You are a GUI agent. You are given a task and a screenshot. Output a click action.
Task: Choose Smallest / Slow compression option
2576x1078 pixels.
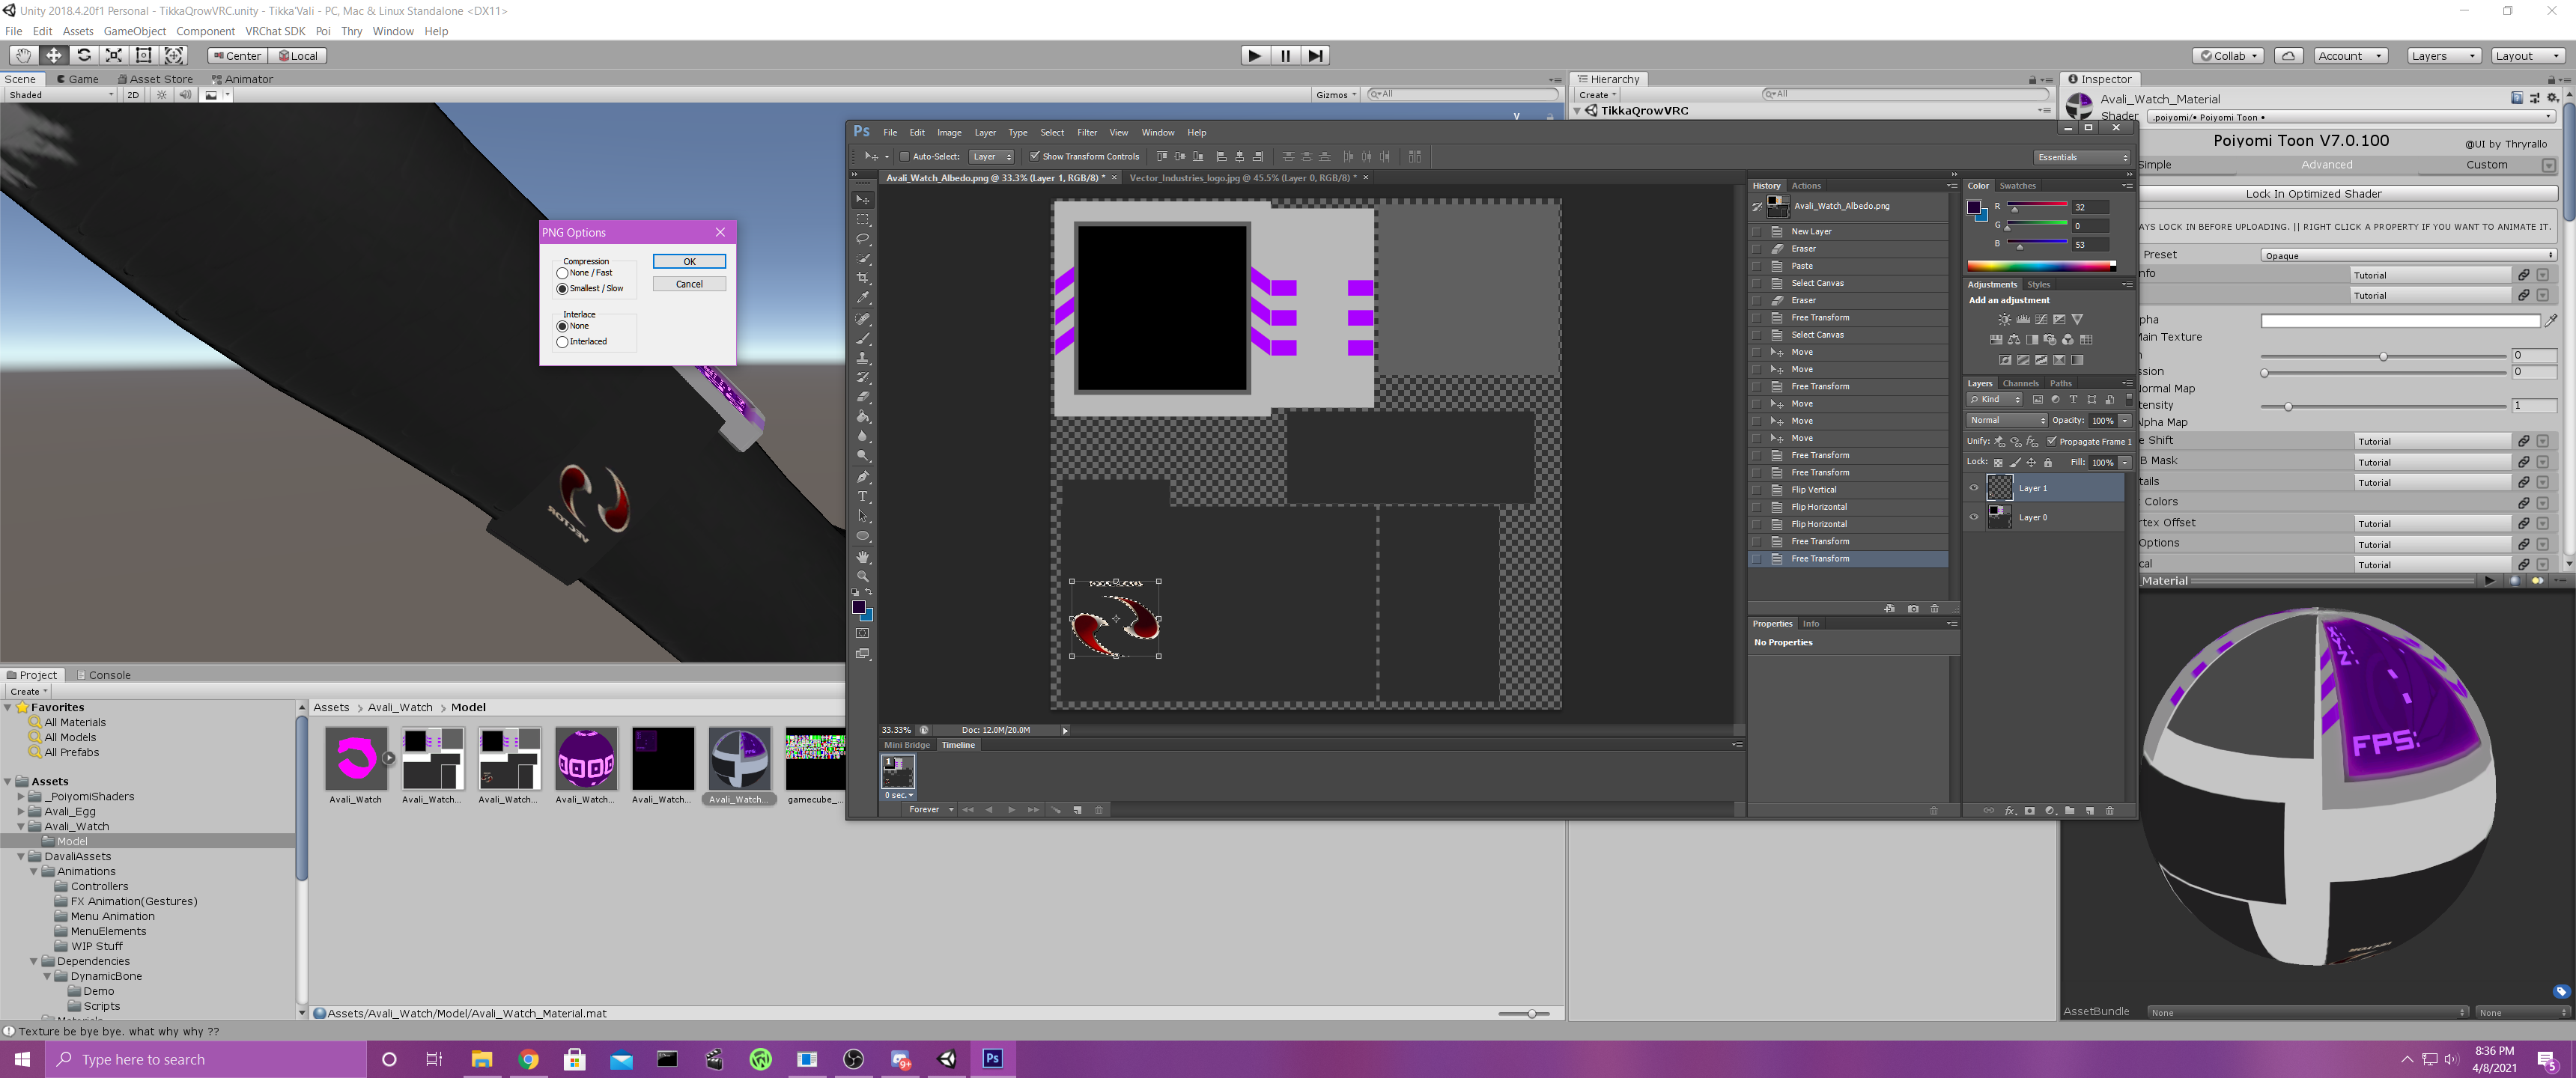pos(562,289)
